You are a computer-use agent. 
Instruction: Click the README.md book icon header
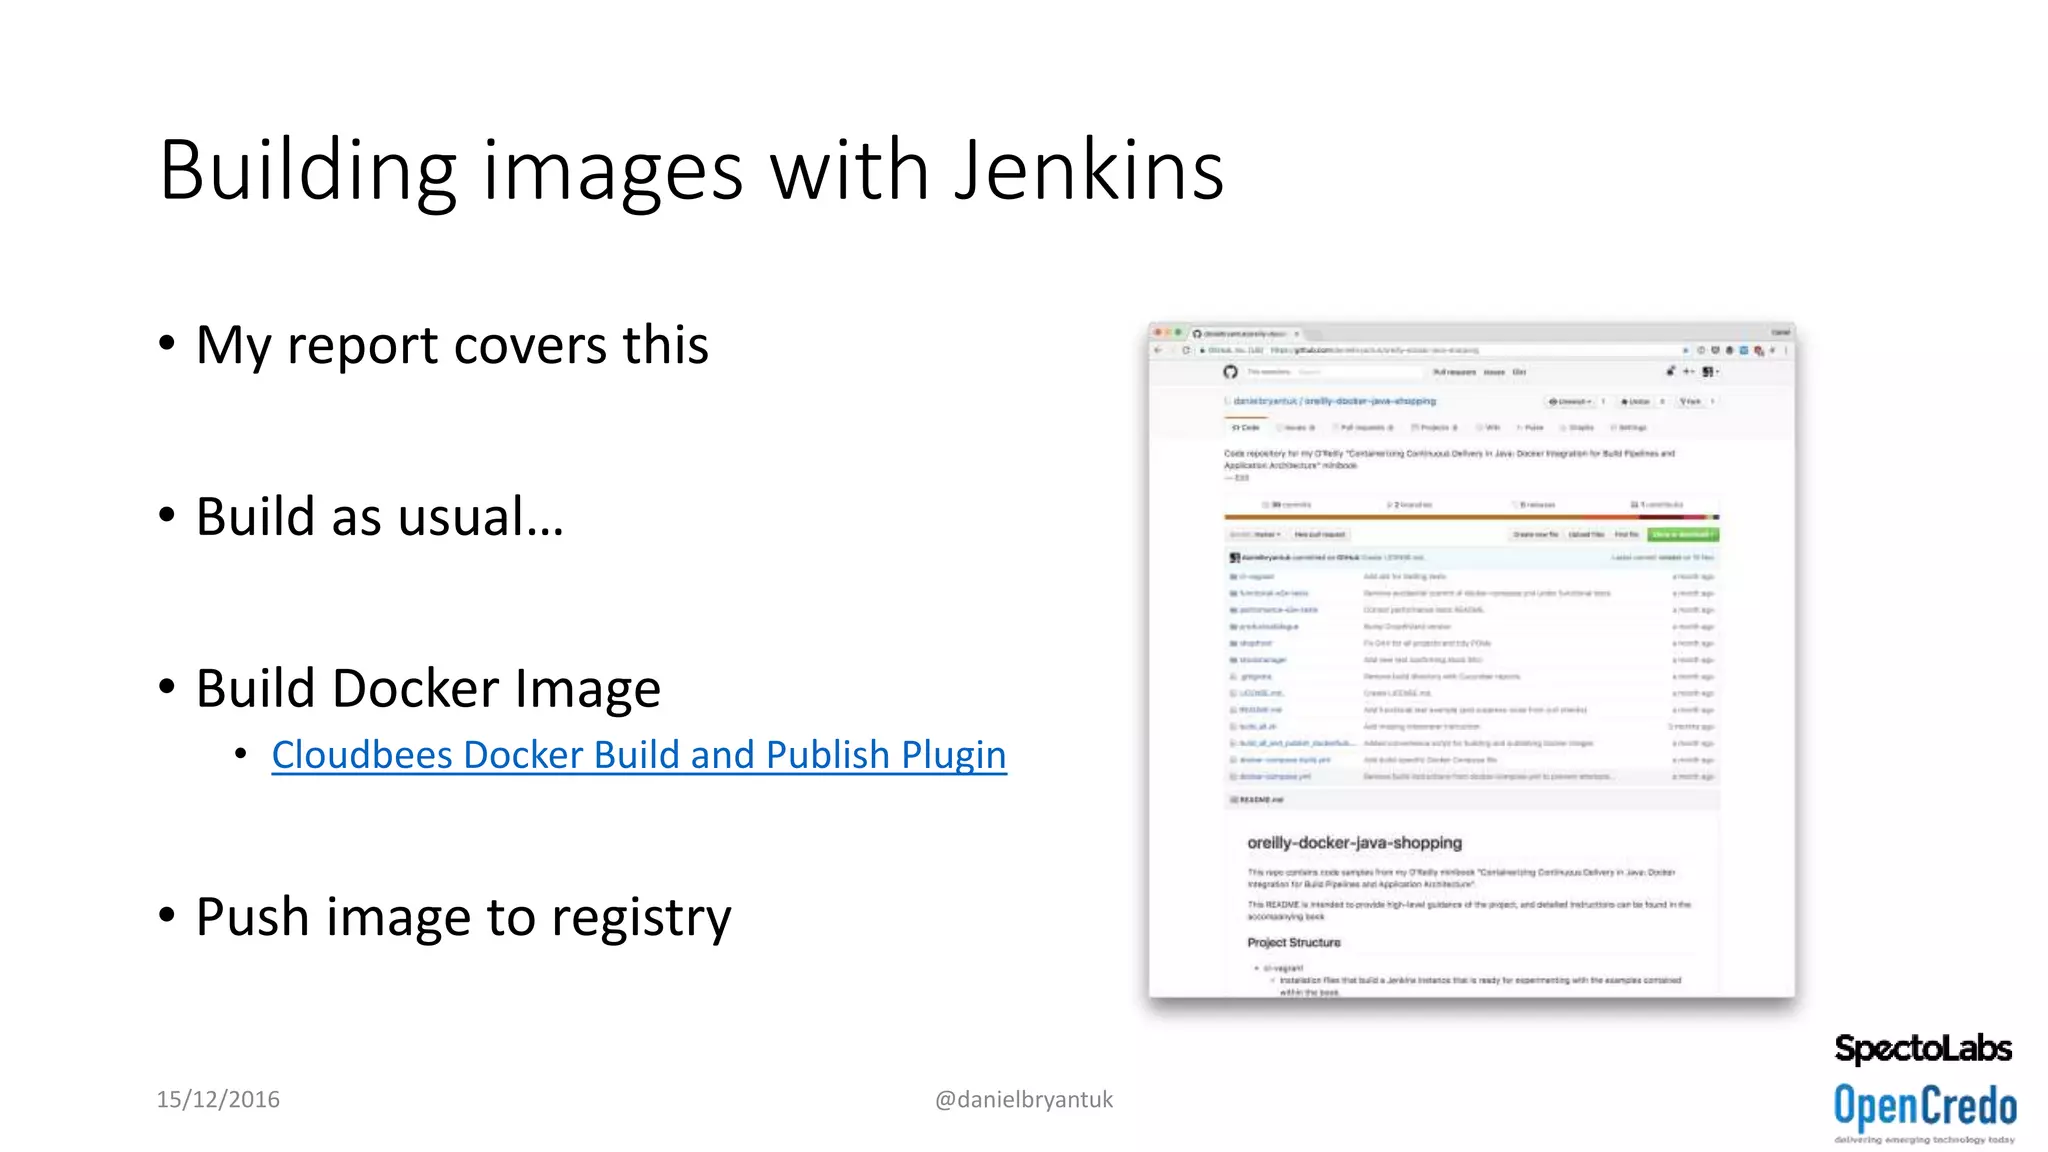[1234, 800]
